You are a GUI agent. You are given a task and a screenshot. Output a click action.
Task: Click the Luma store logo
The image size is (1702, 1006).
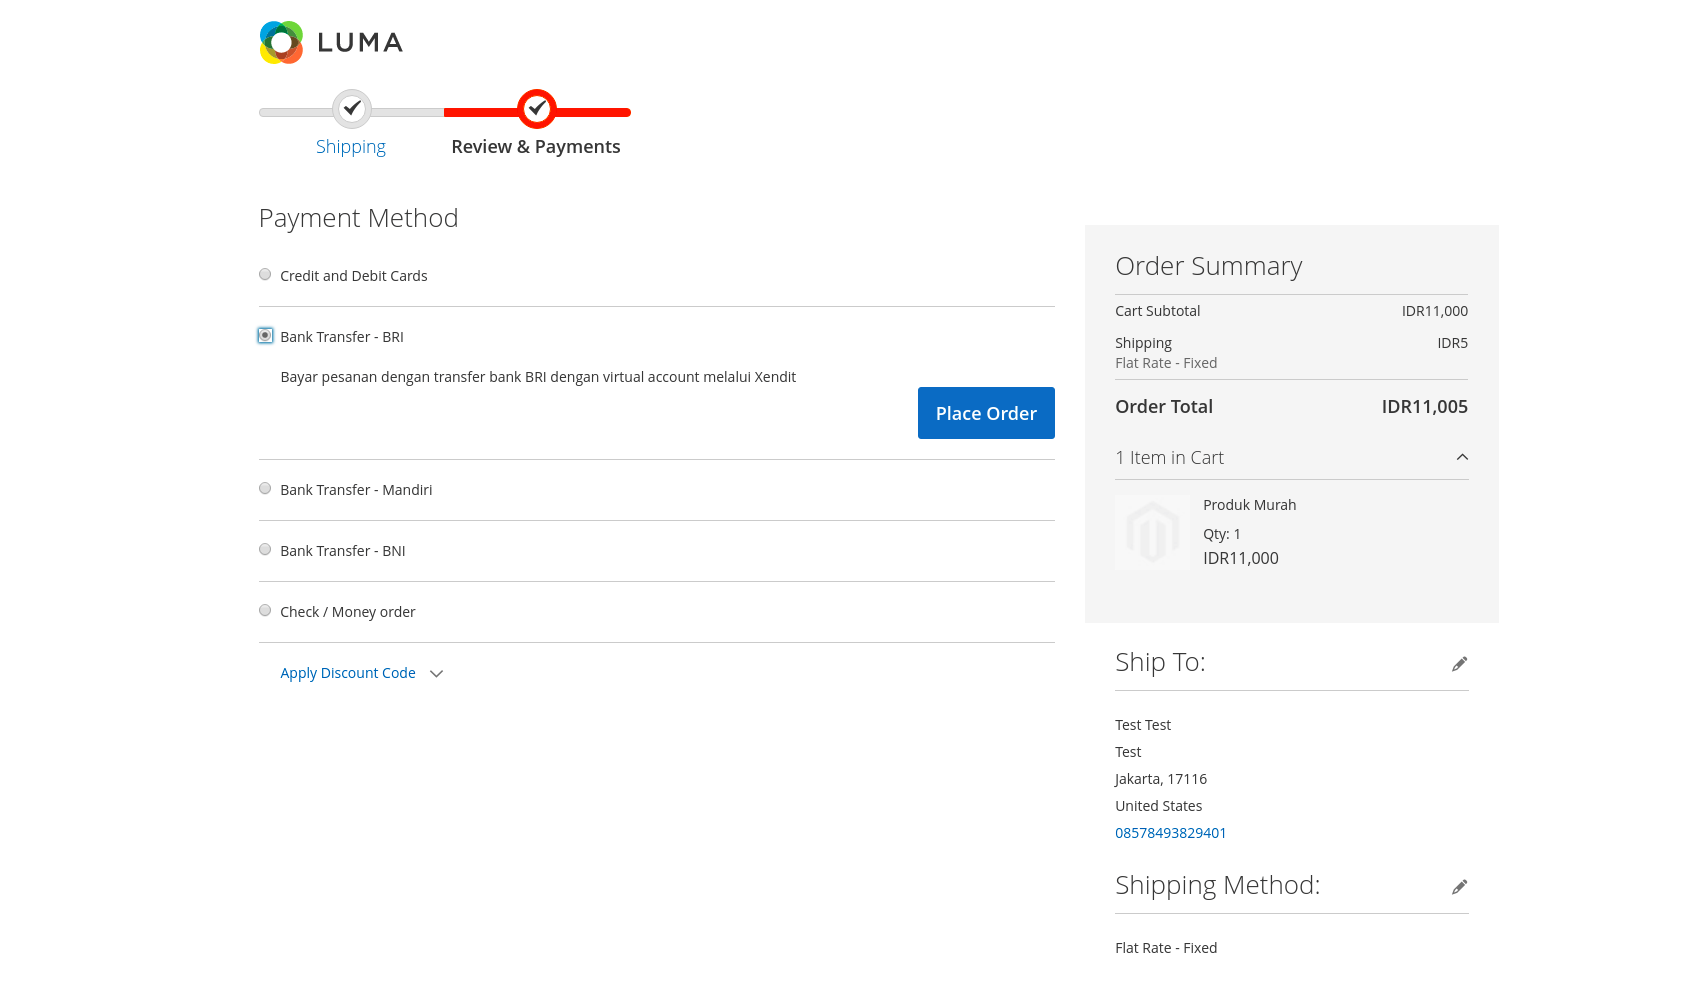(x=329, y=41)
